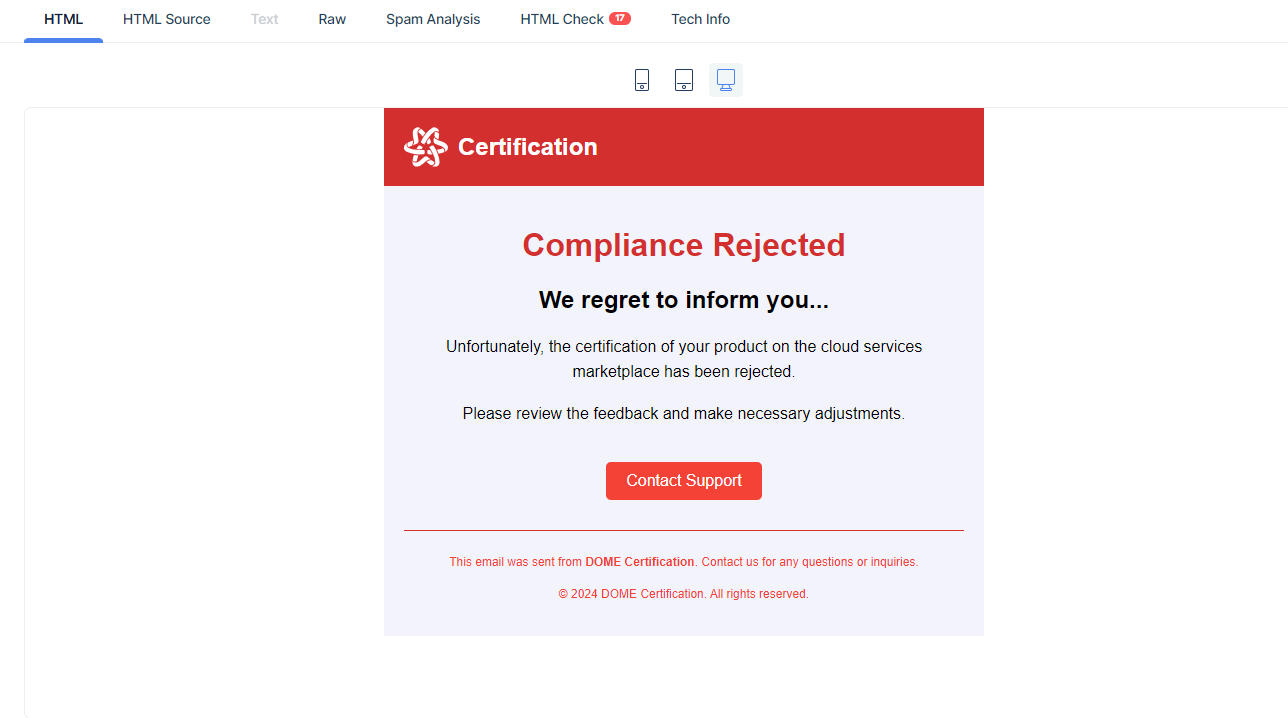Open the Raw tab

click(x=332, y=19)
